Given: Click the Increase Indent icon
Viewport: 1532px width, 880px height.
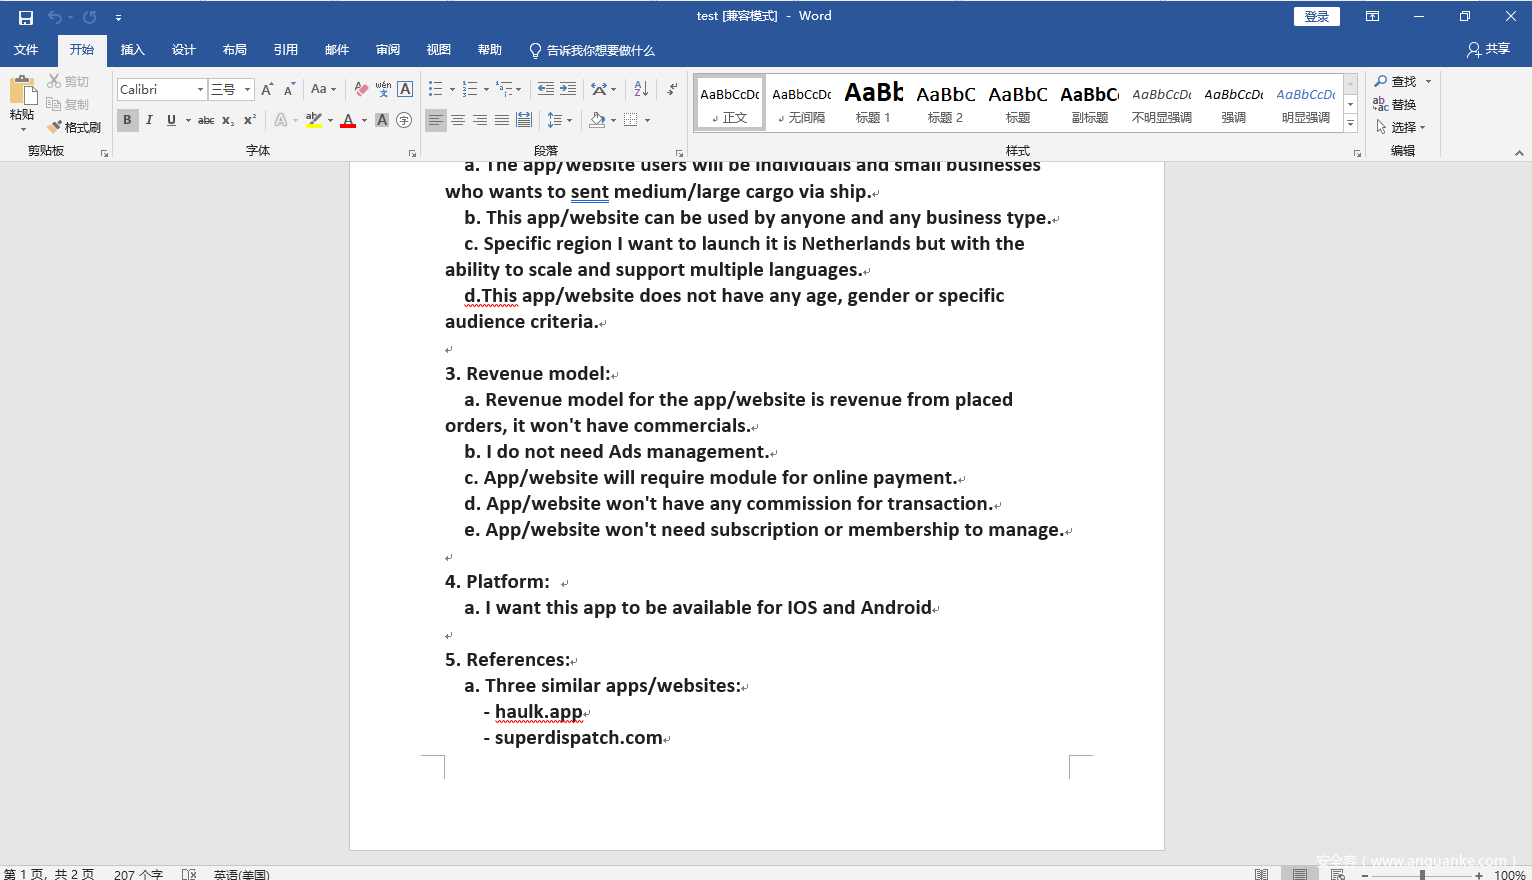Looking at the screenshot, I should 568,90.
